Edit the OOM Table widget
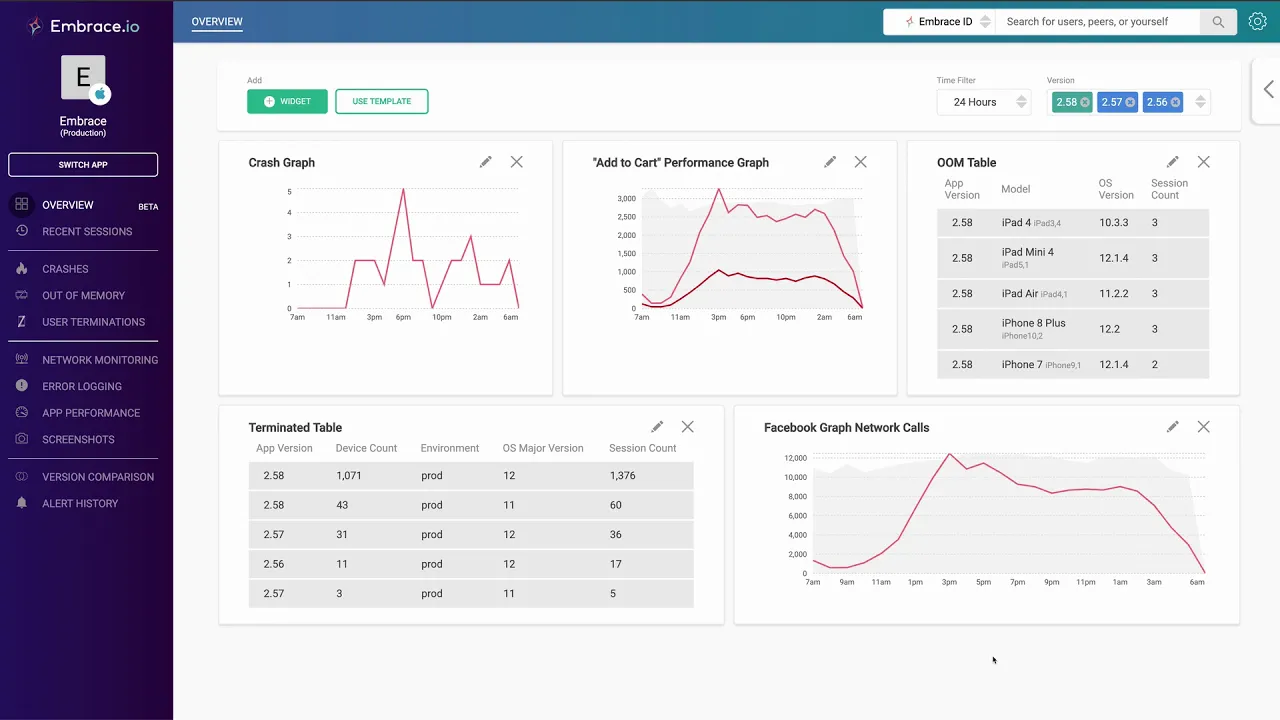The image size is (1280, 720). [1173, 162]
